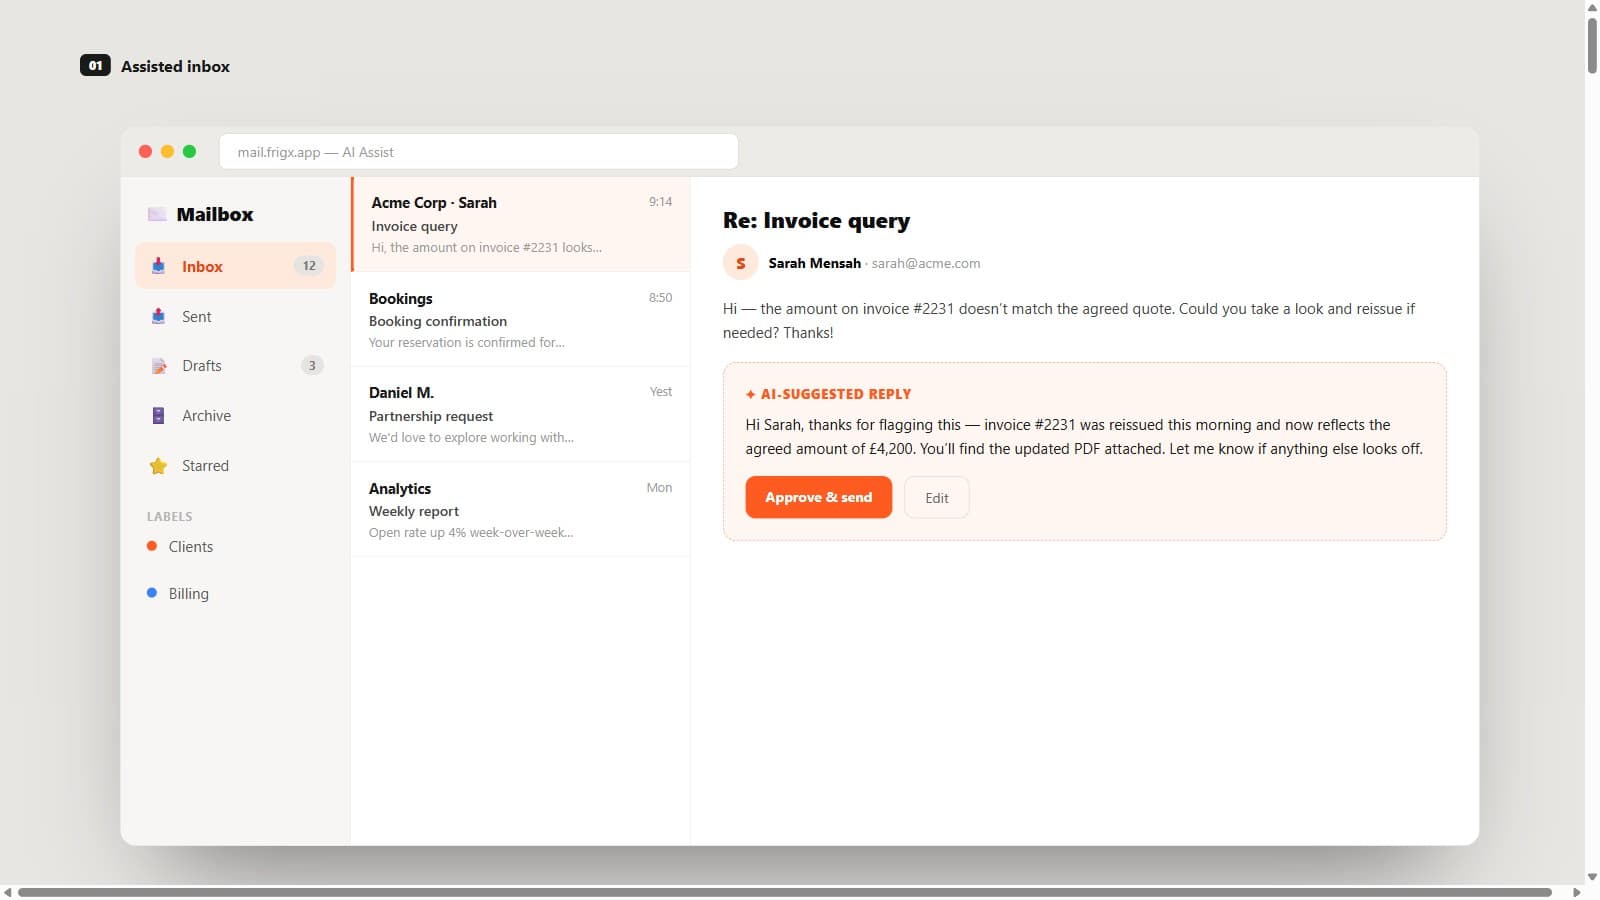Viewport: 1600px width, 900px height.
Task: Click the Sarah Mensah sender name
Action: (x=814, y=264)
